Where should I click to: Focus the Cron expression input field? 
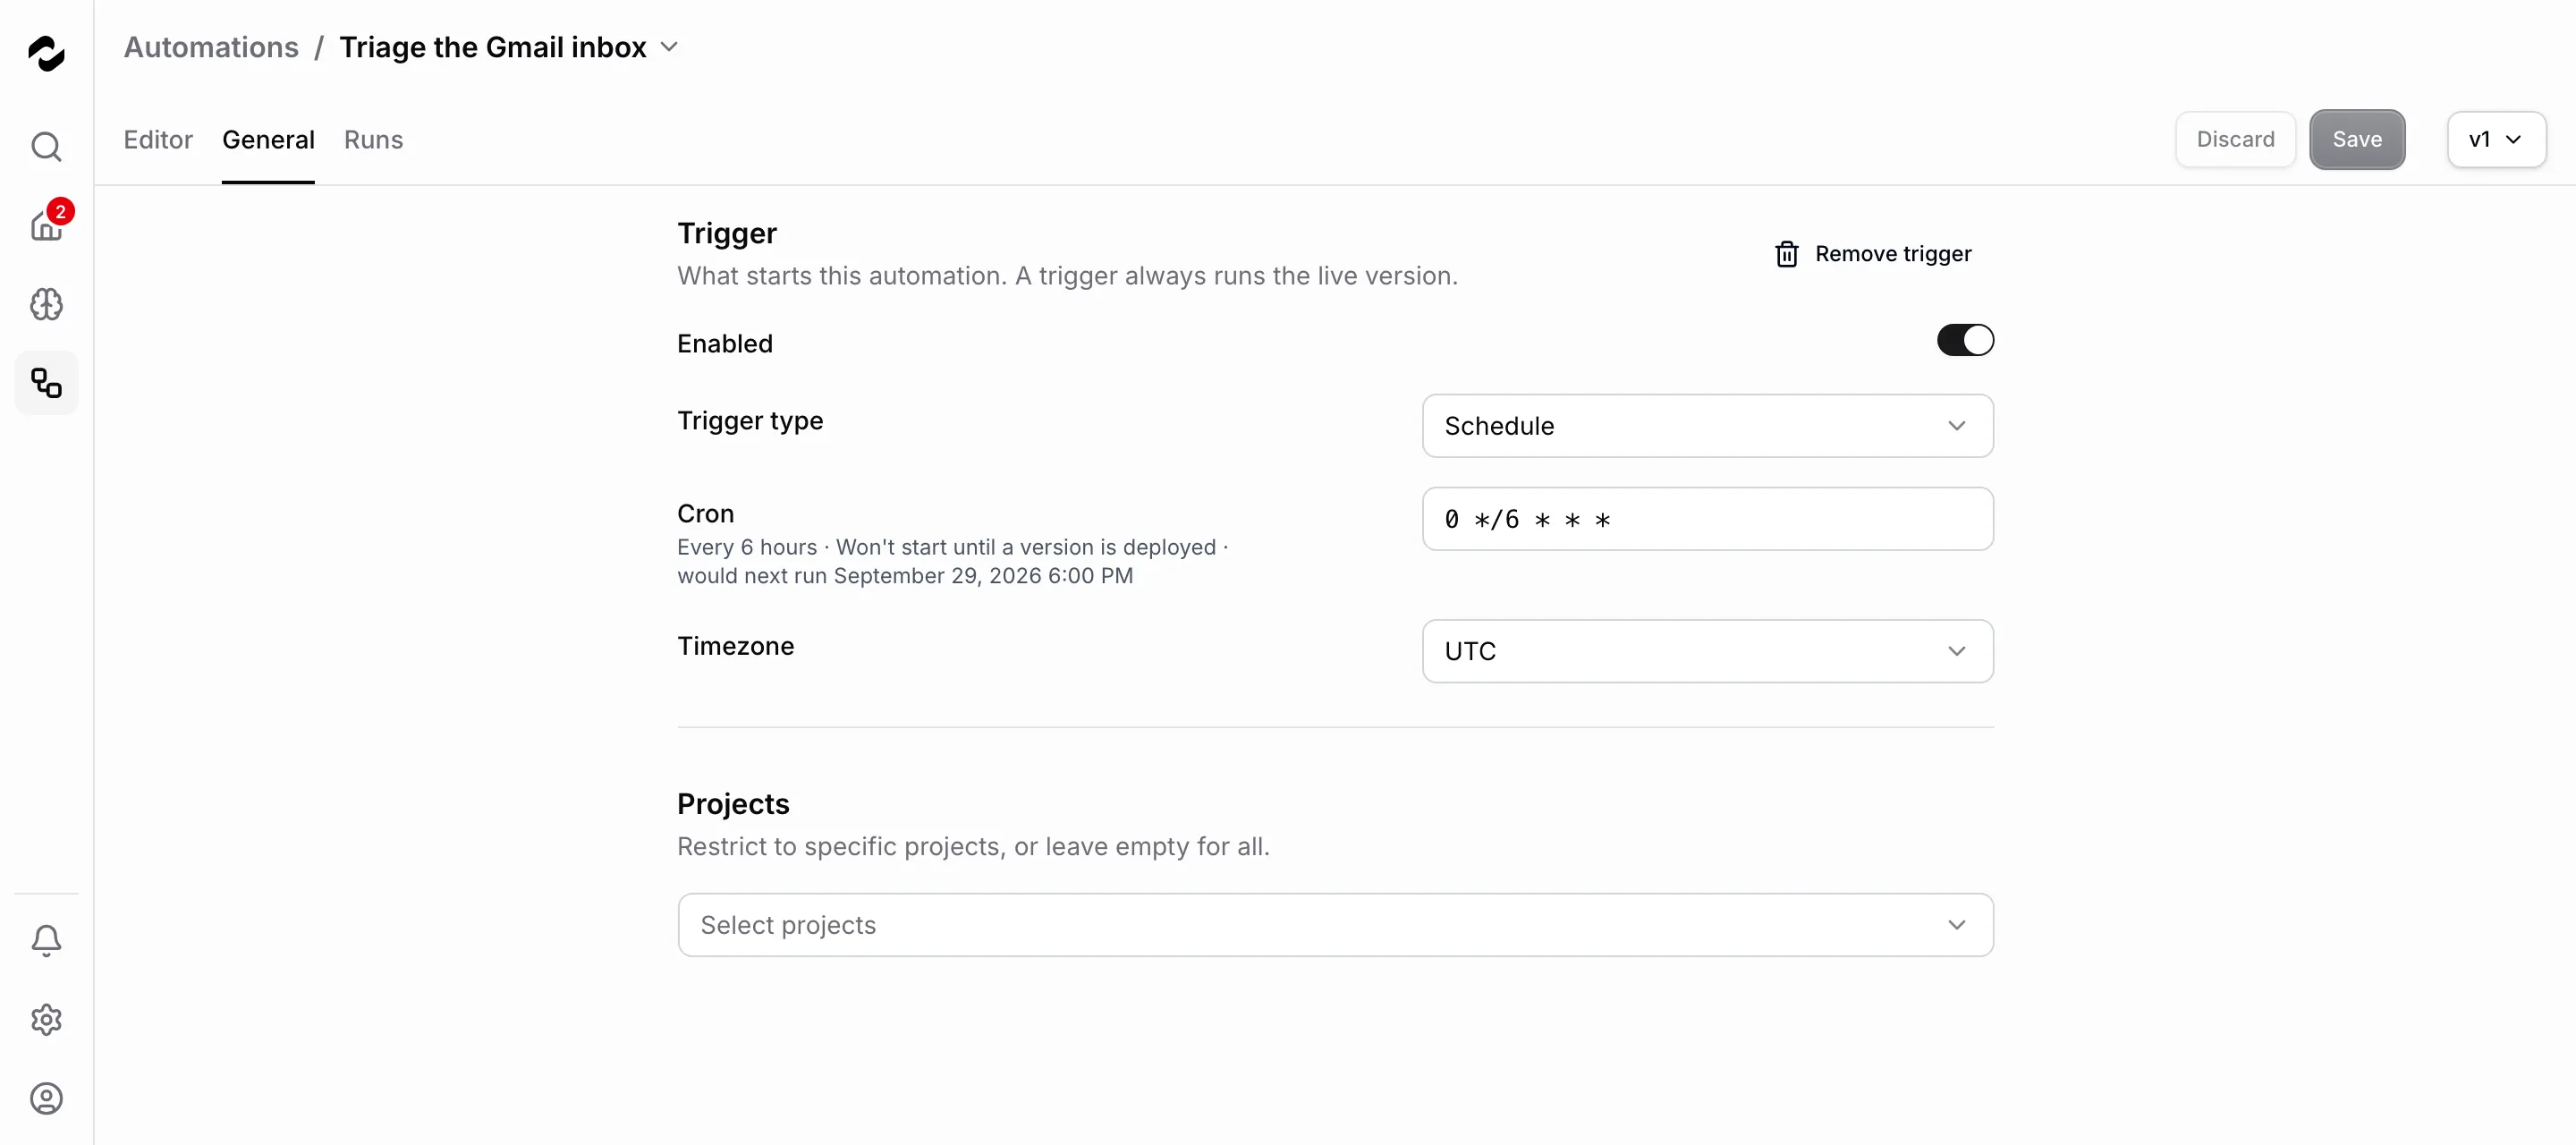pos(1707,519)
